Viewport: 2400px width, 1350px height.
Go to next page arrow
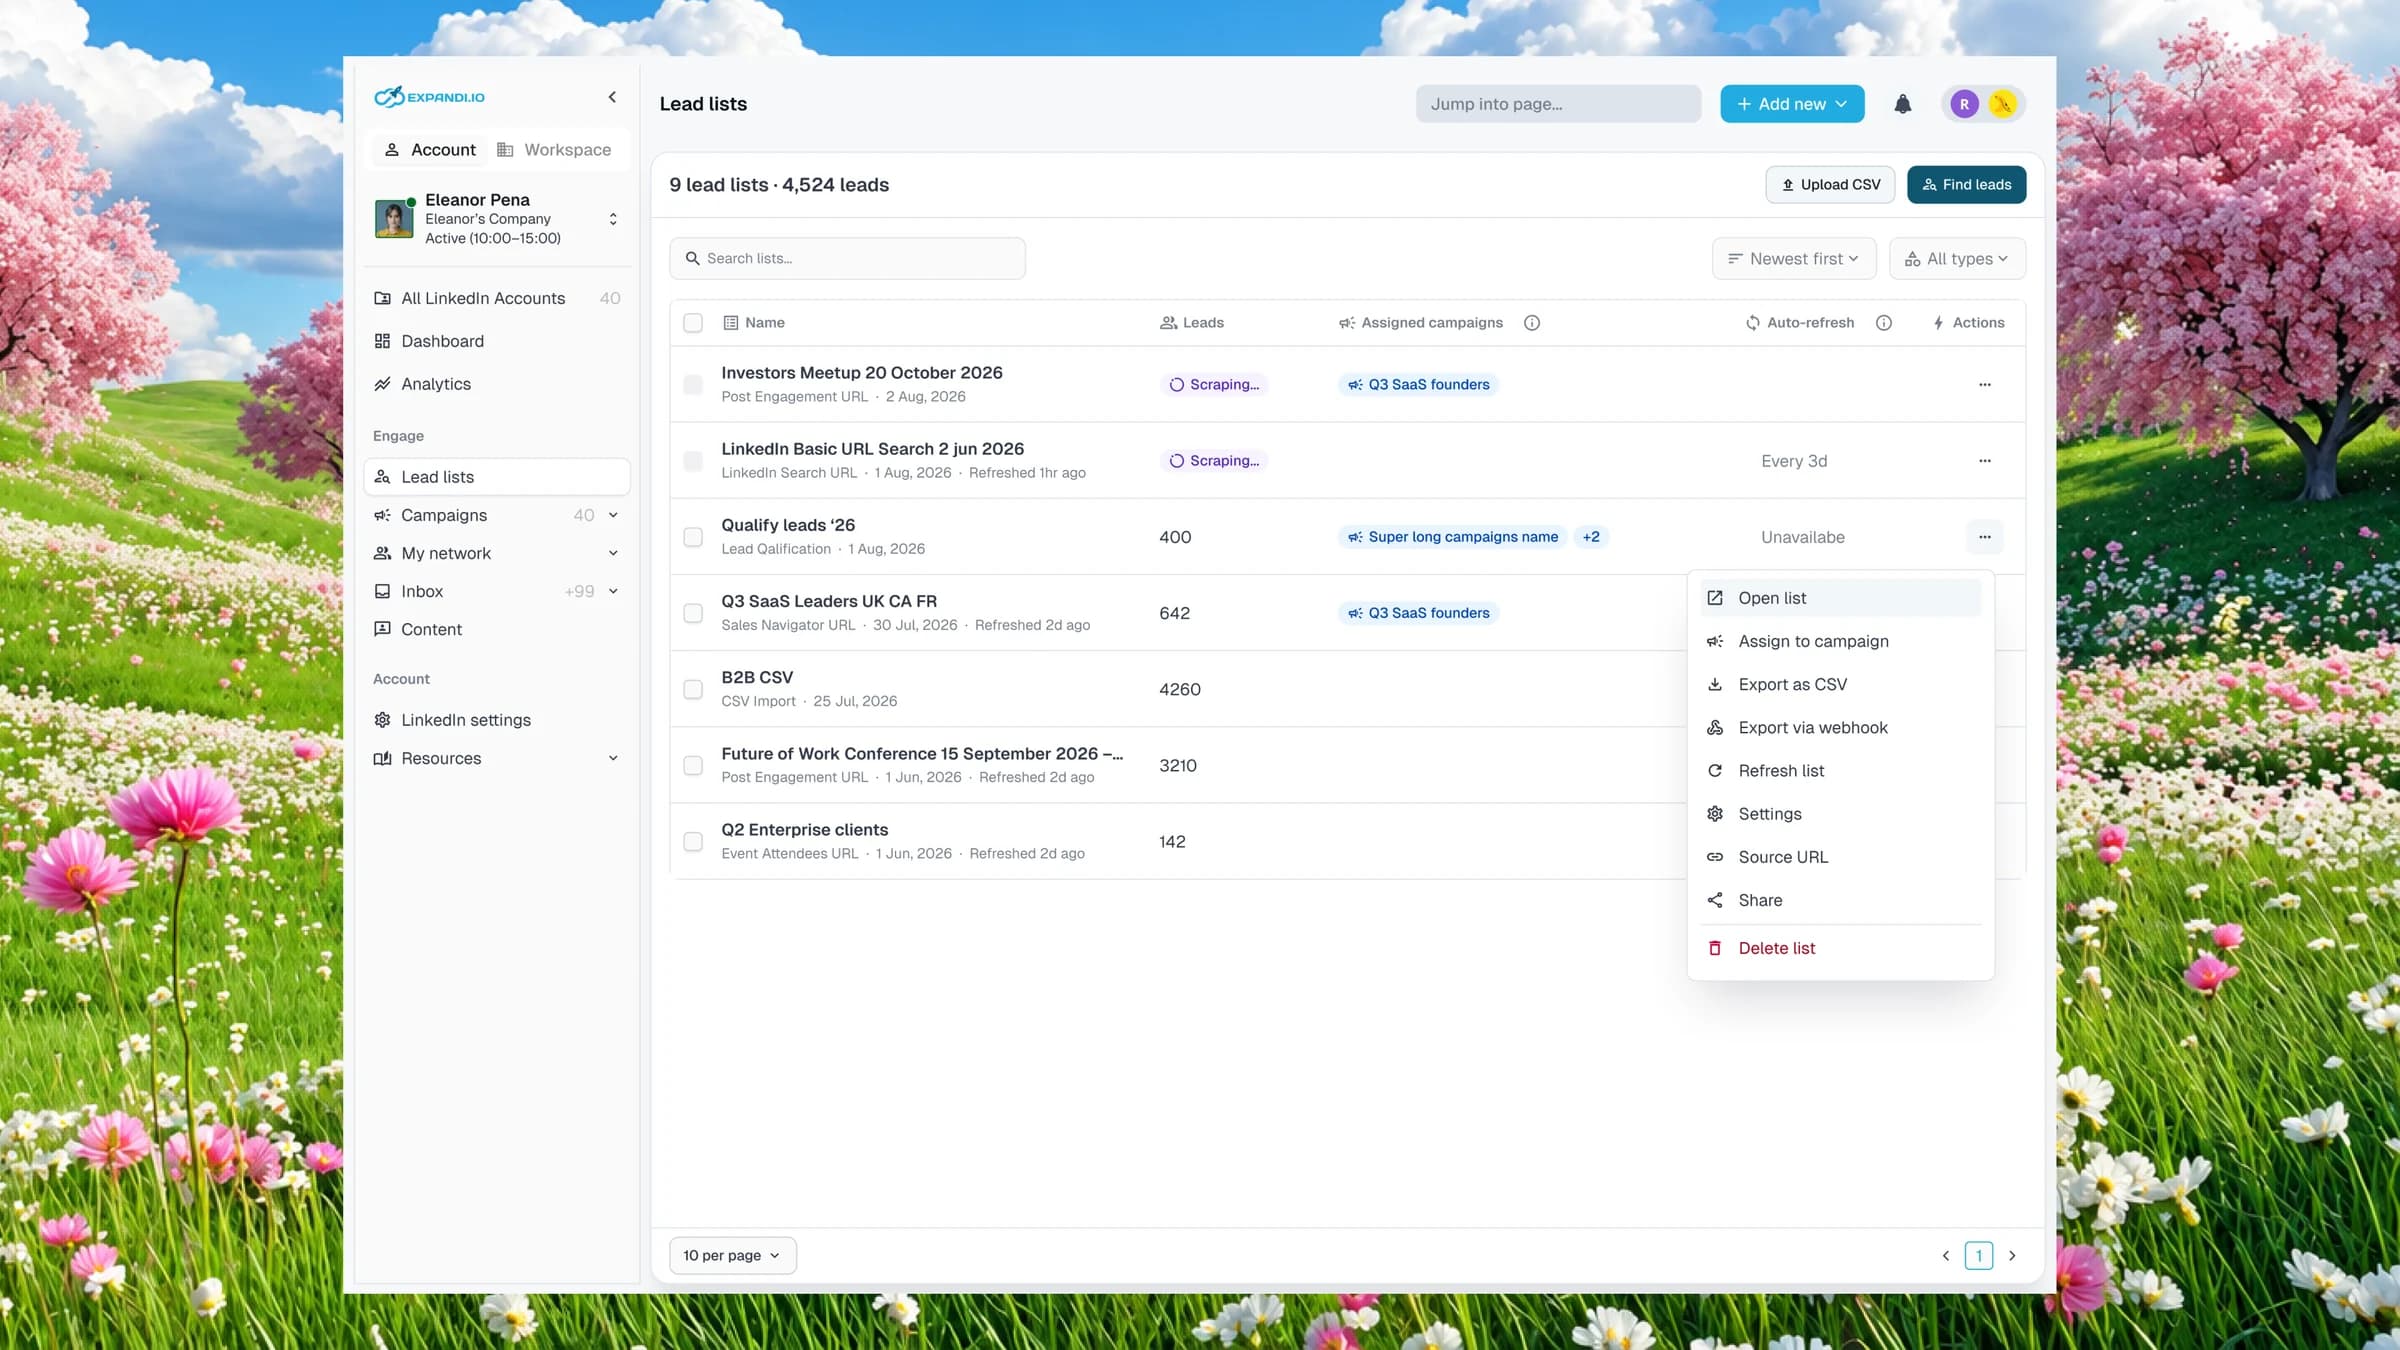click(x=2012, y=1255)
